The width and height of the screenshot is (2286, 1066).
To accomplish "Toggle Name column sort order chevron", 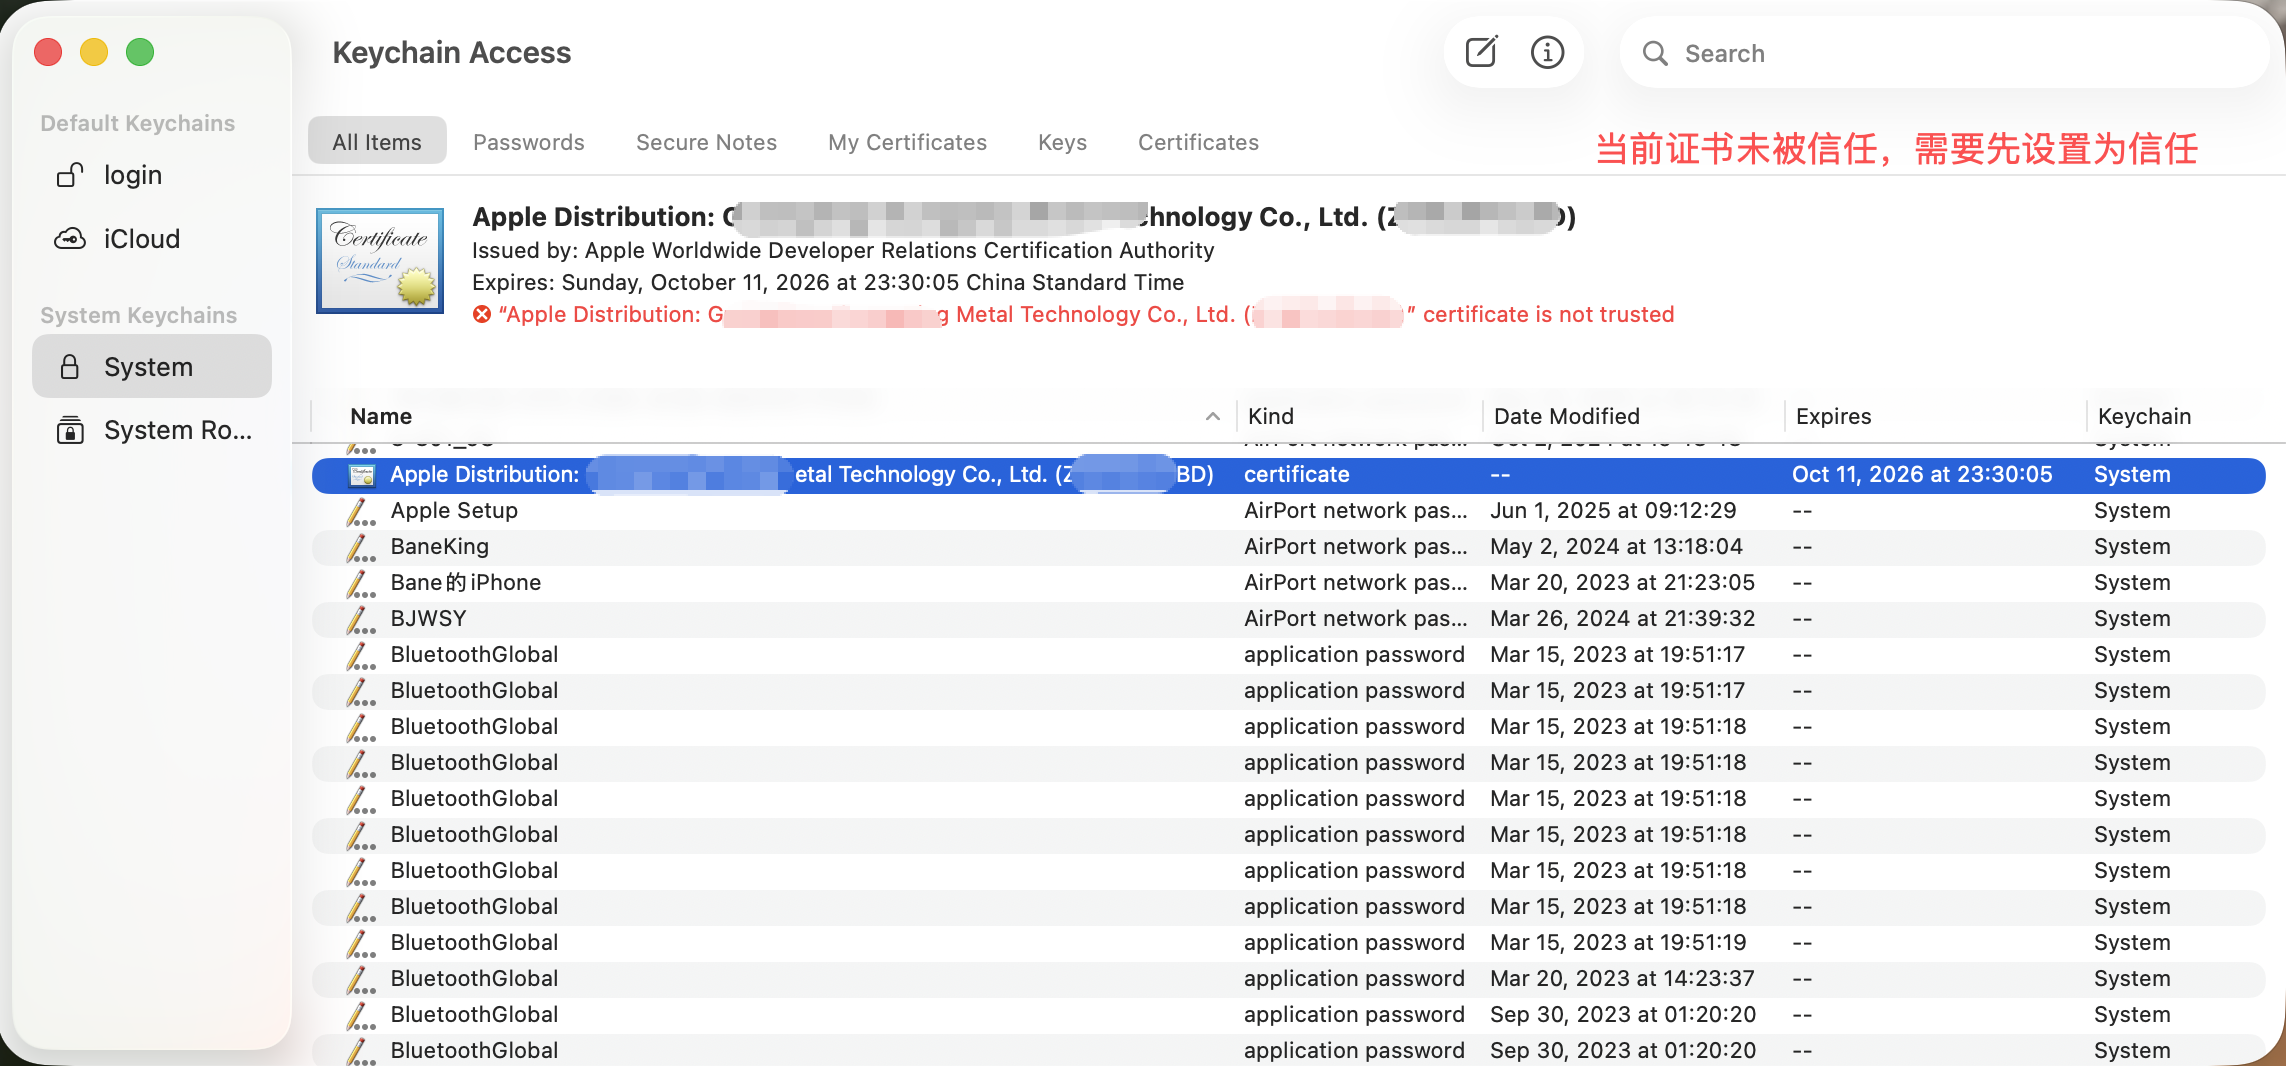I will coord(1212,416).
